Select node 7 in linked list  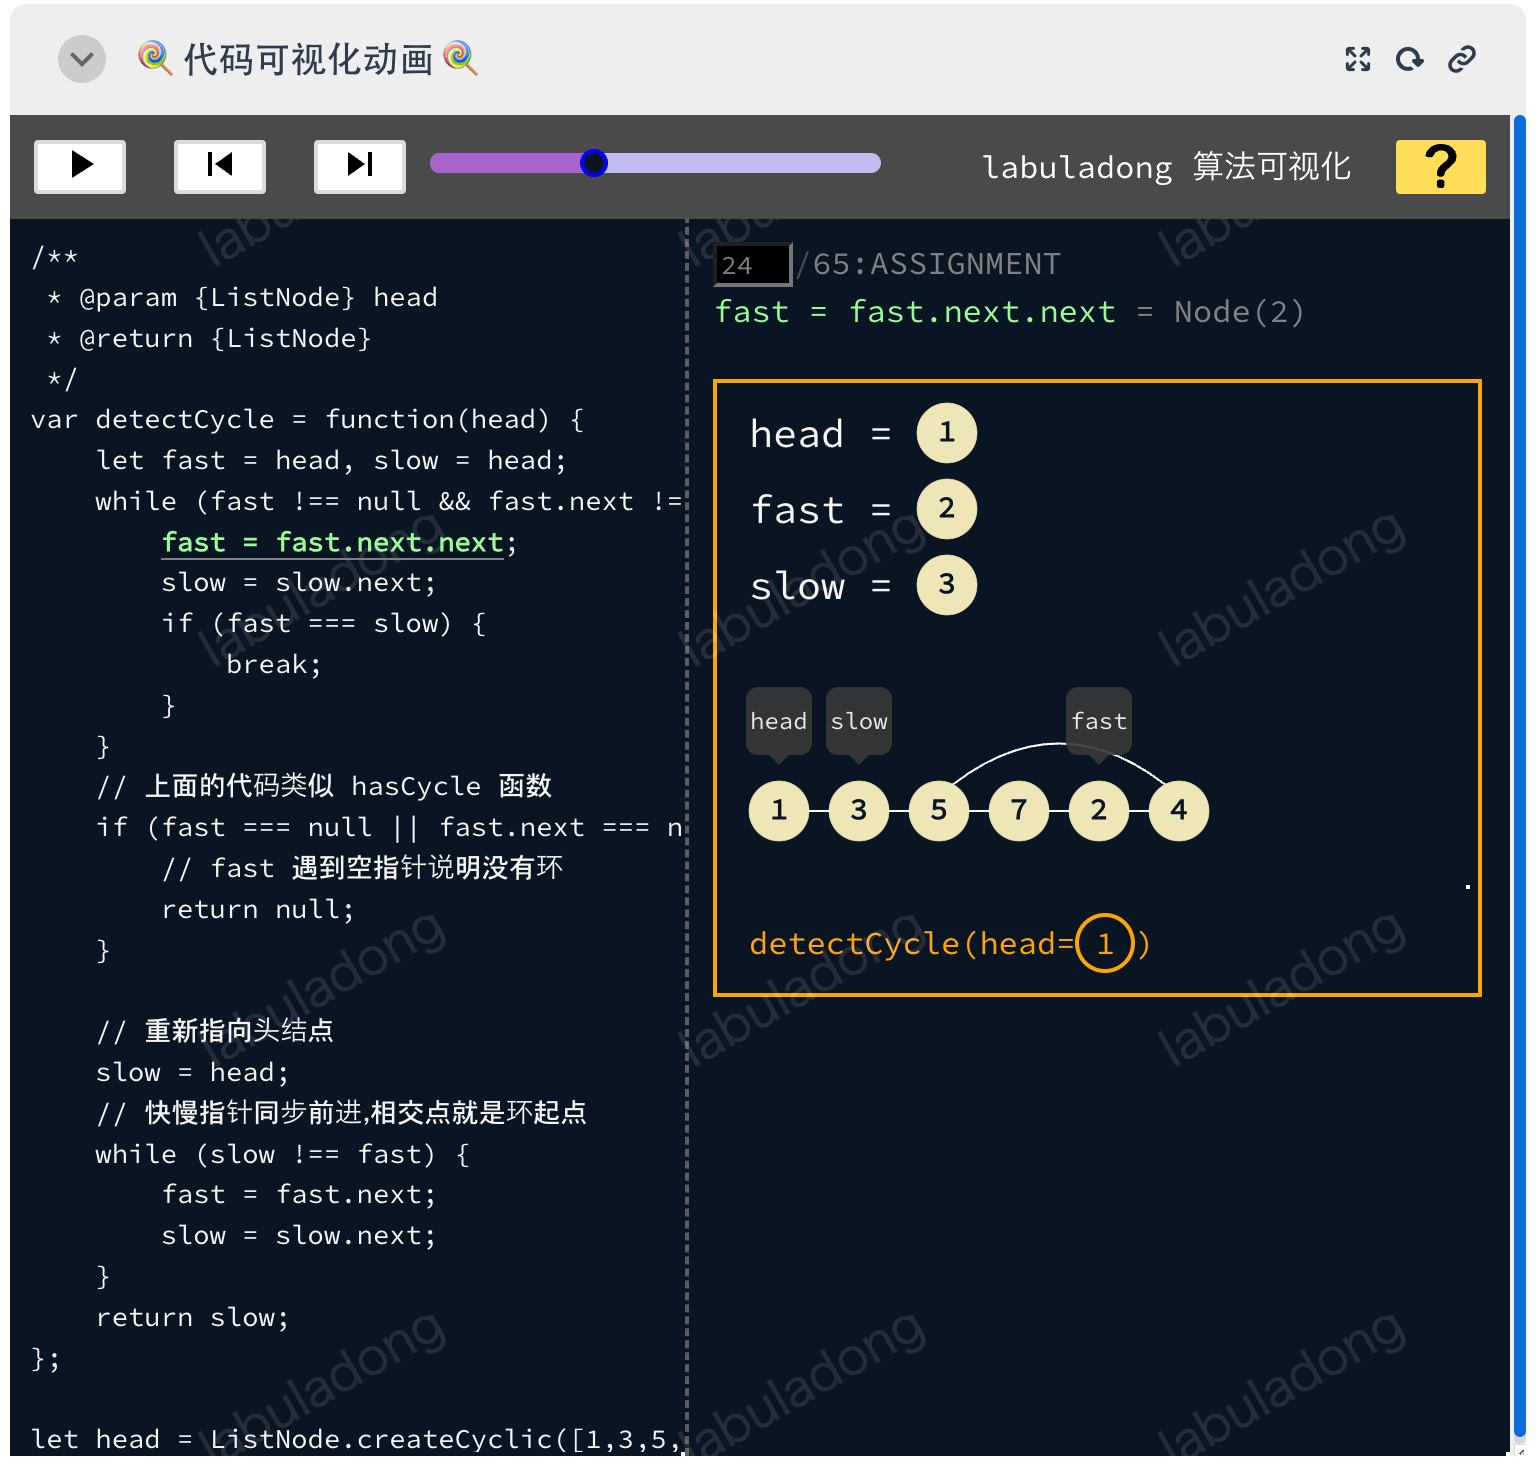point(1018,810)
